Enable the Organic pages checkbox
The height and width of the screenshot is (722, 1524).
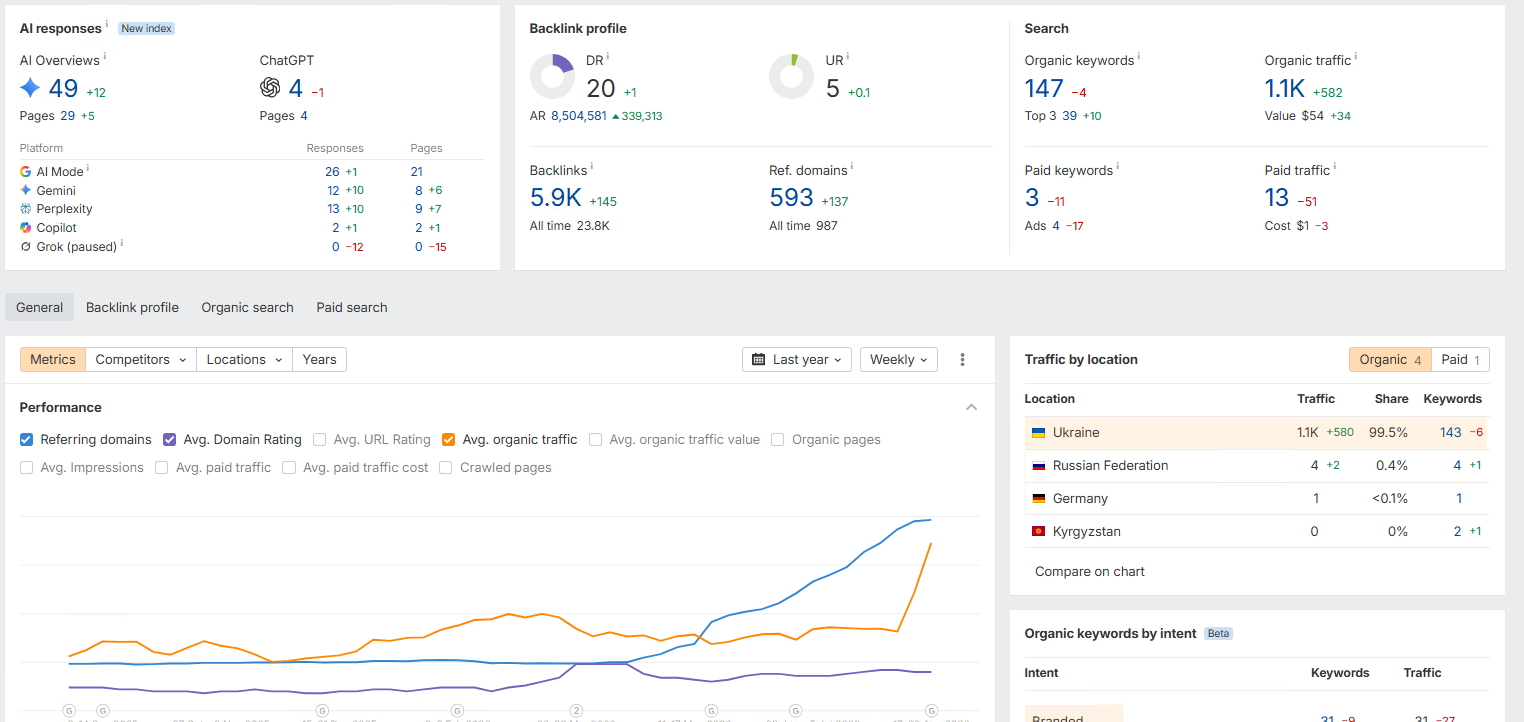(x=778, y=439)
